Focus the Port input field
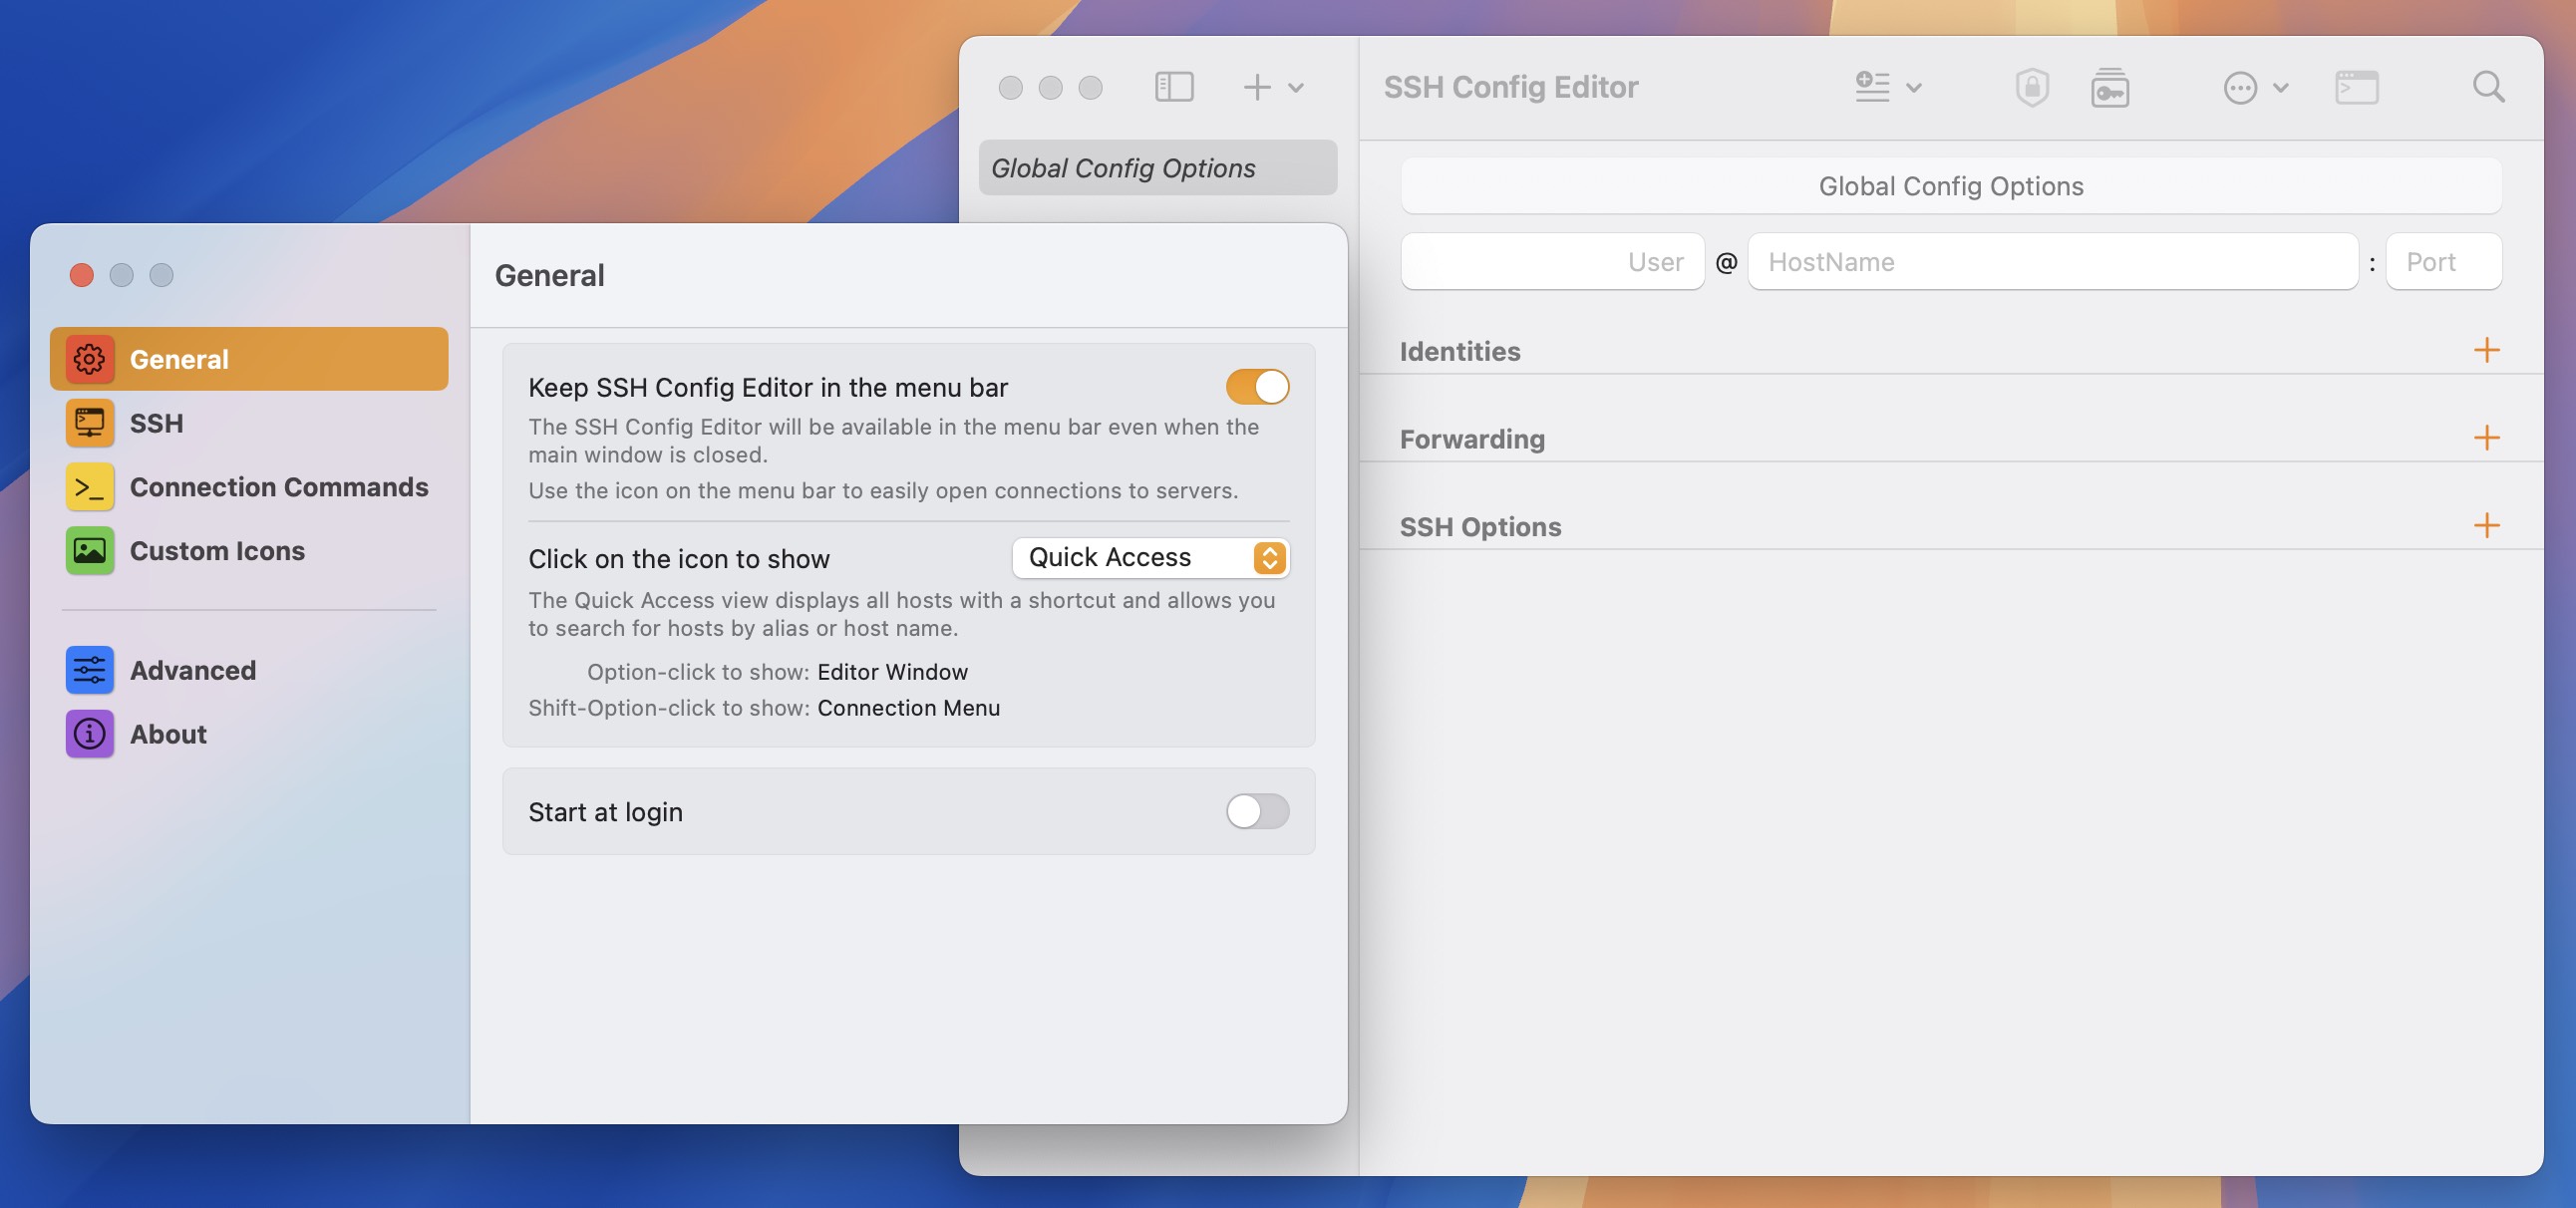The image size is (2576, 1208). point(2444,262)
